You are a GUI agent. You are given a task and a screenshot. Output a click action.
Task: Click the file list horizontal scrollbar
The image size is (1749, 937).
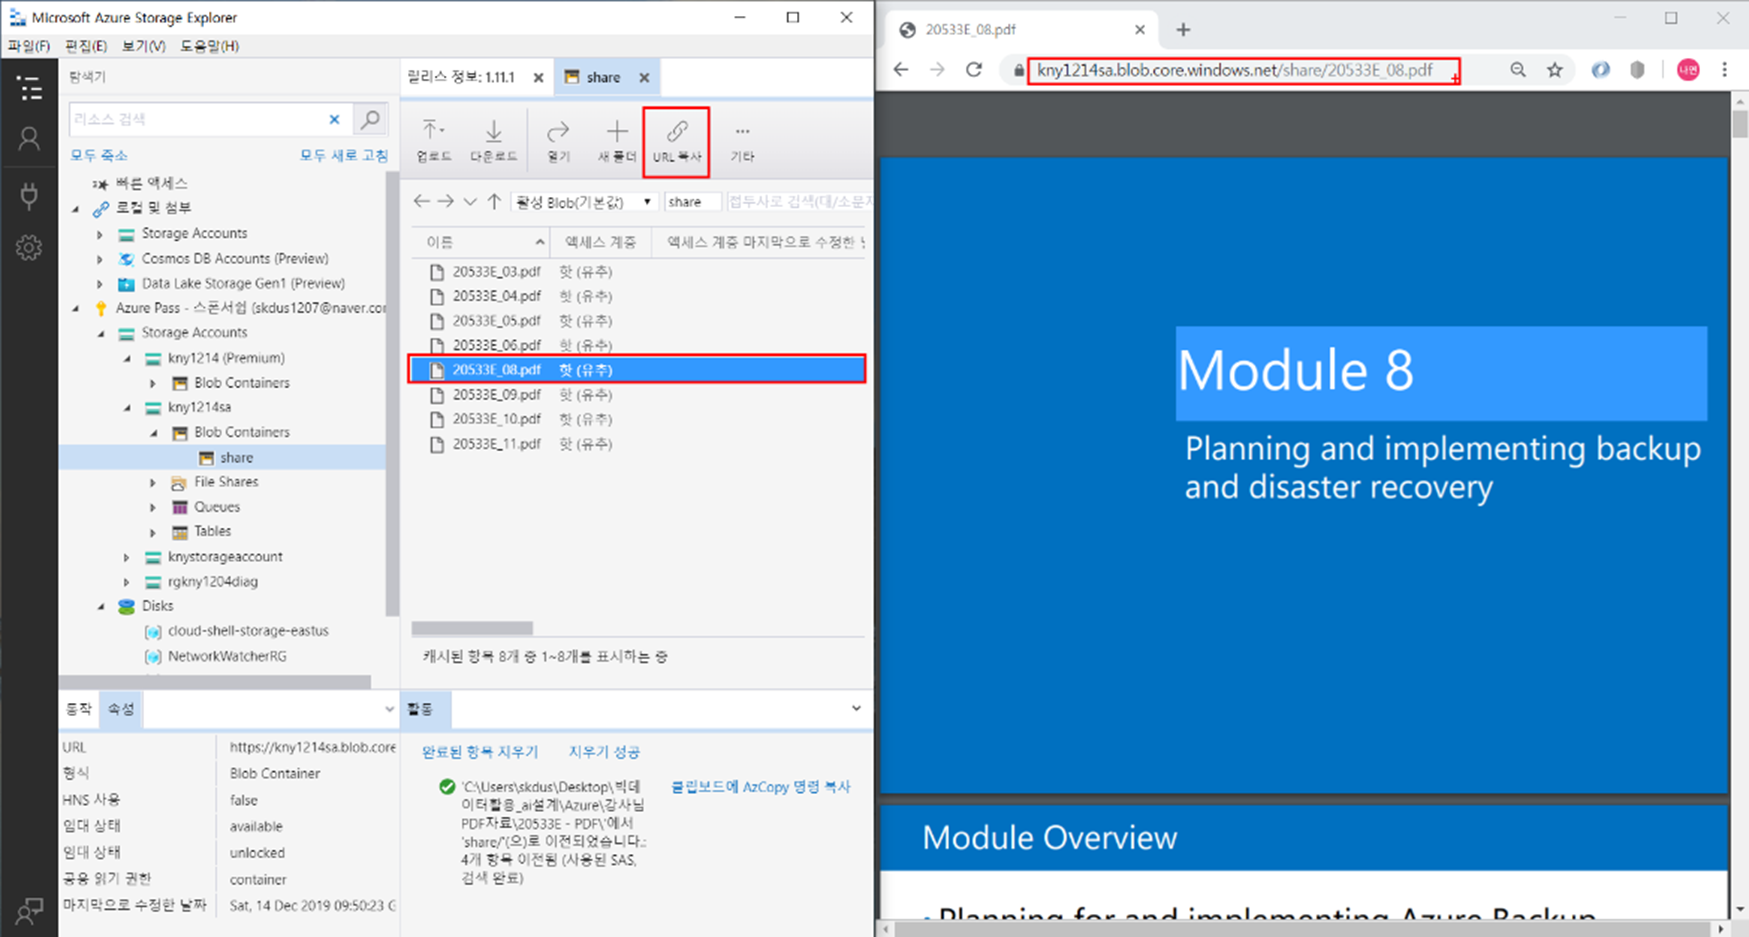[x=472, y=628]
